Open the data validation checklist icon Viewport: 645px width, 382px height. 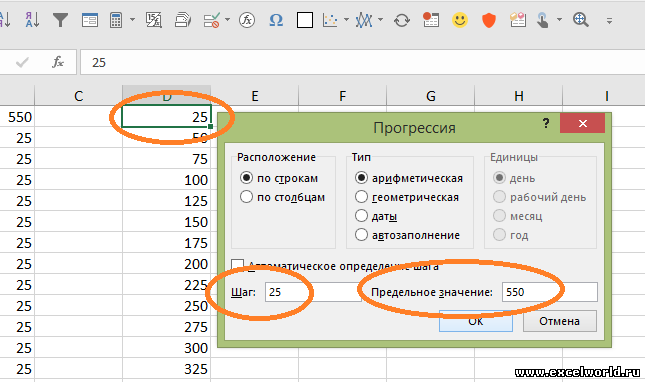[x=211, y=20]
